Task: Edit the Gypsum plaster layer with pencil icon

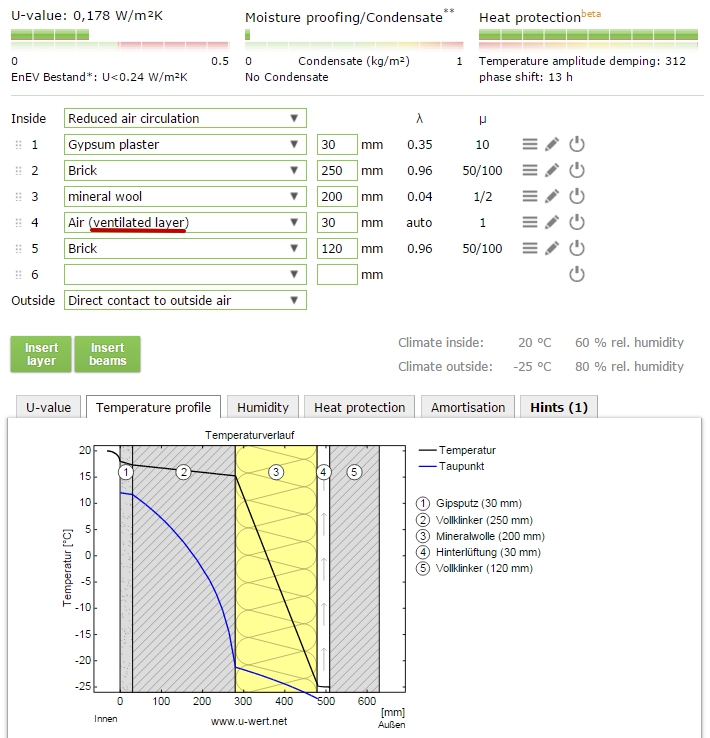Action: click(x=552, y=144)
